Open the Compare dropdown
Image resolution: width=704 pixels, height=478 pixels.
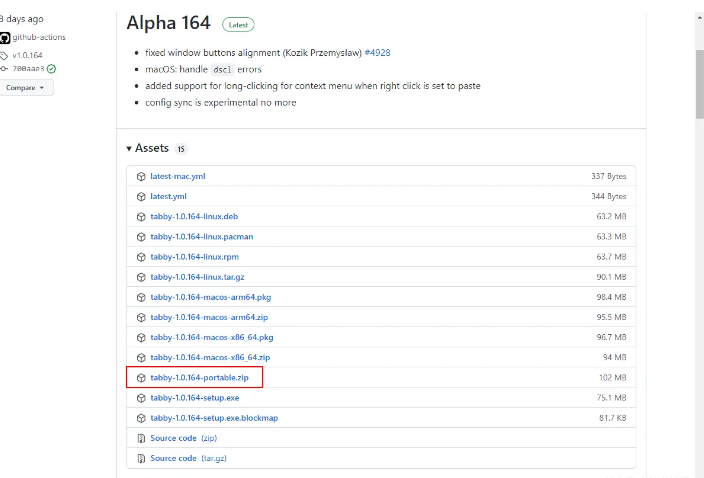25,88
